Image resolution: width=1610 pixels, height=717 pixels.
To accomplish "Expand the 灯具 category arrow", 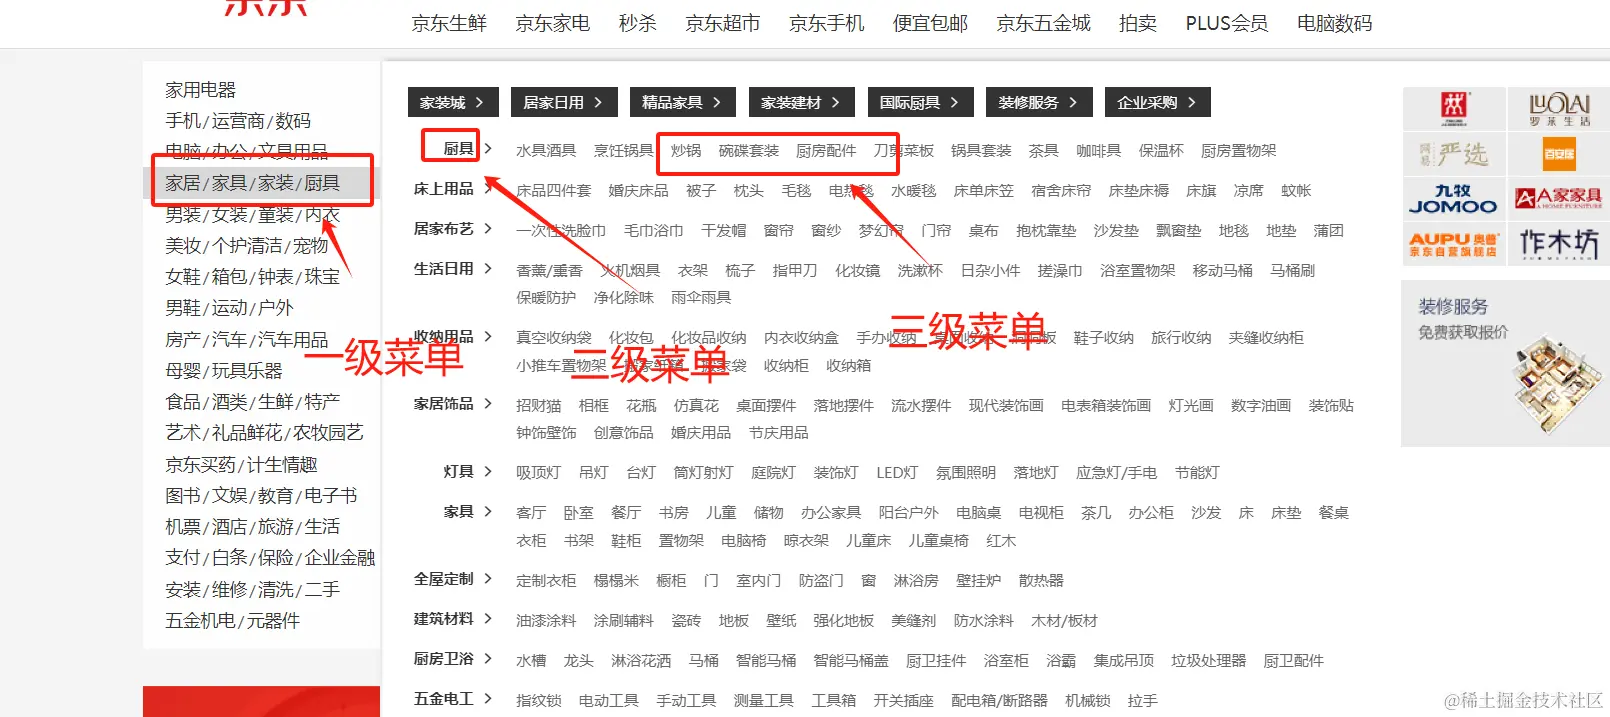I will tap(488, 471).
